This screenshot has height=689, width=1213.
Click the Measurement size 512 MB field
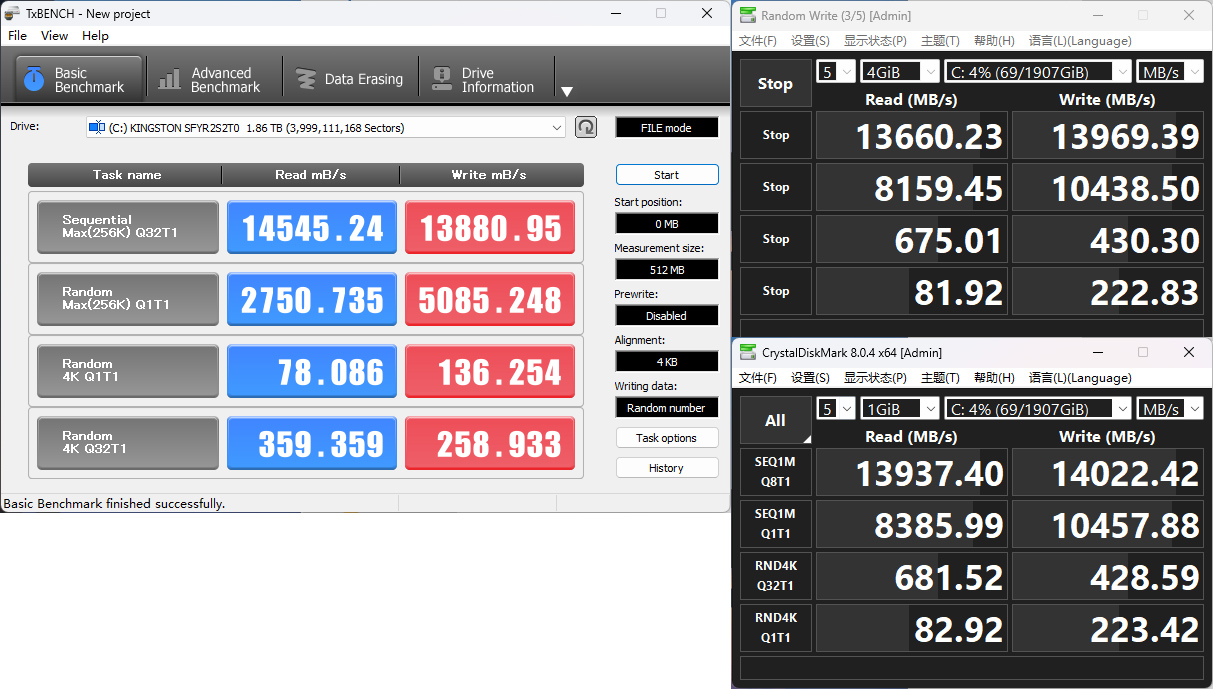[x=666, y=270]
